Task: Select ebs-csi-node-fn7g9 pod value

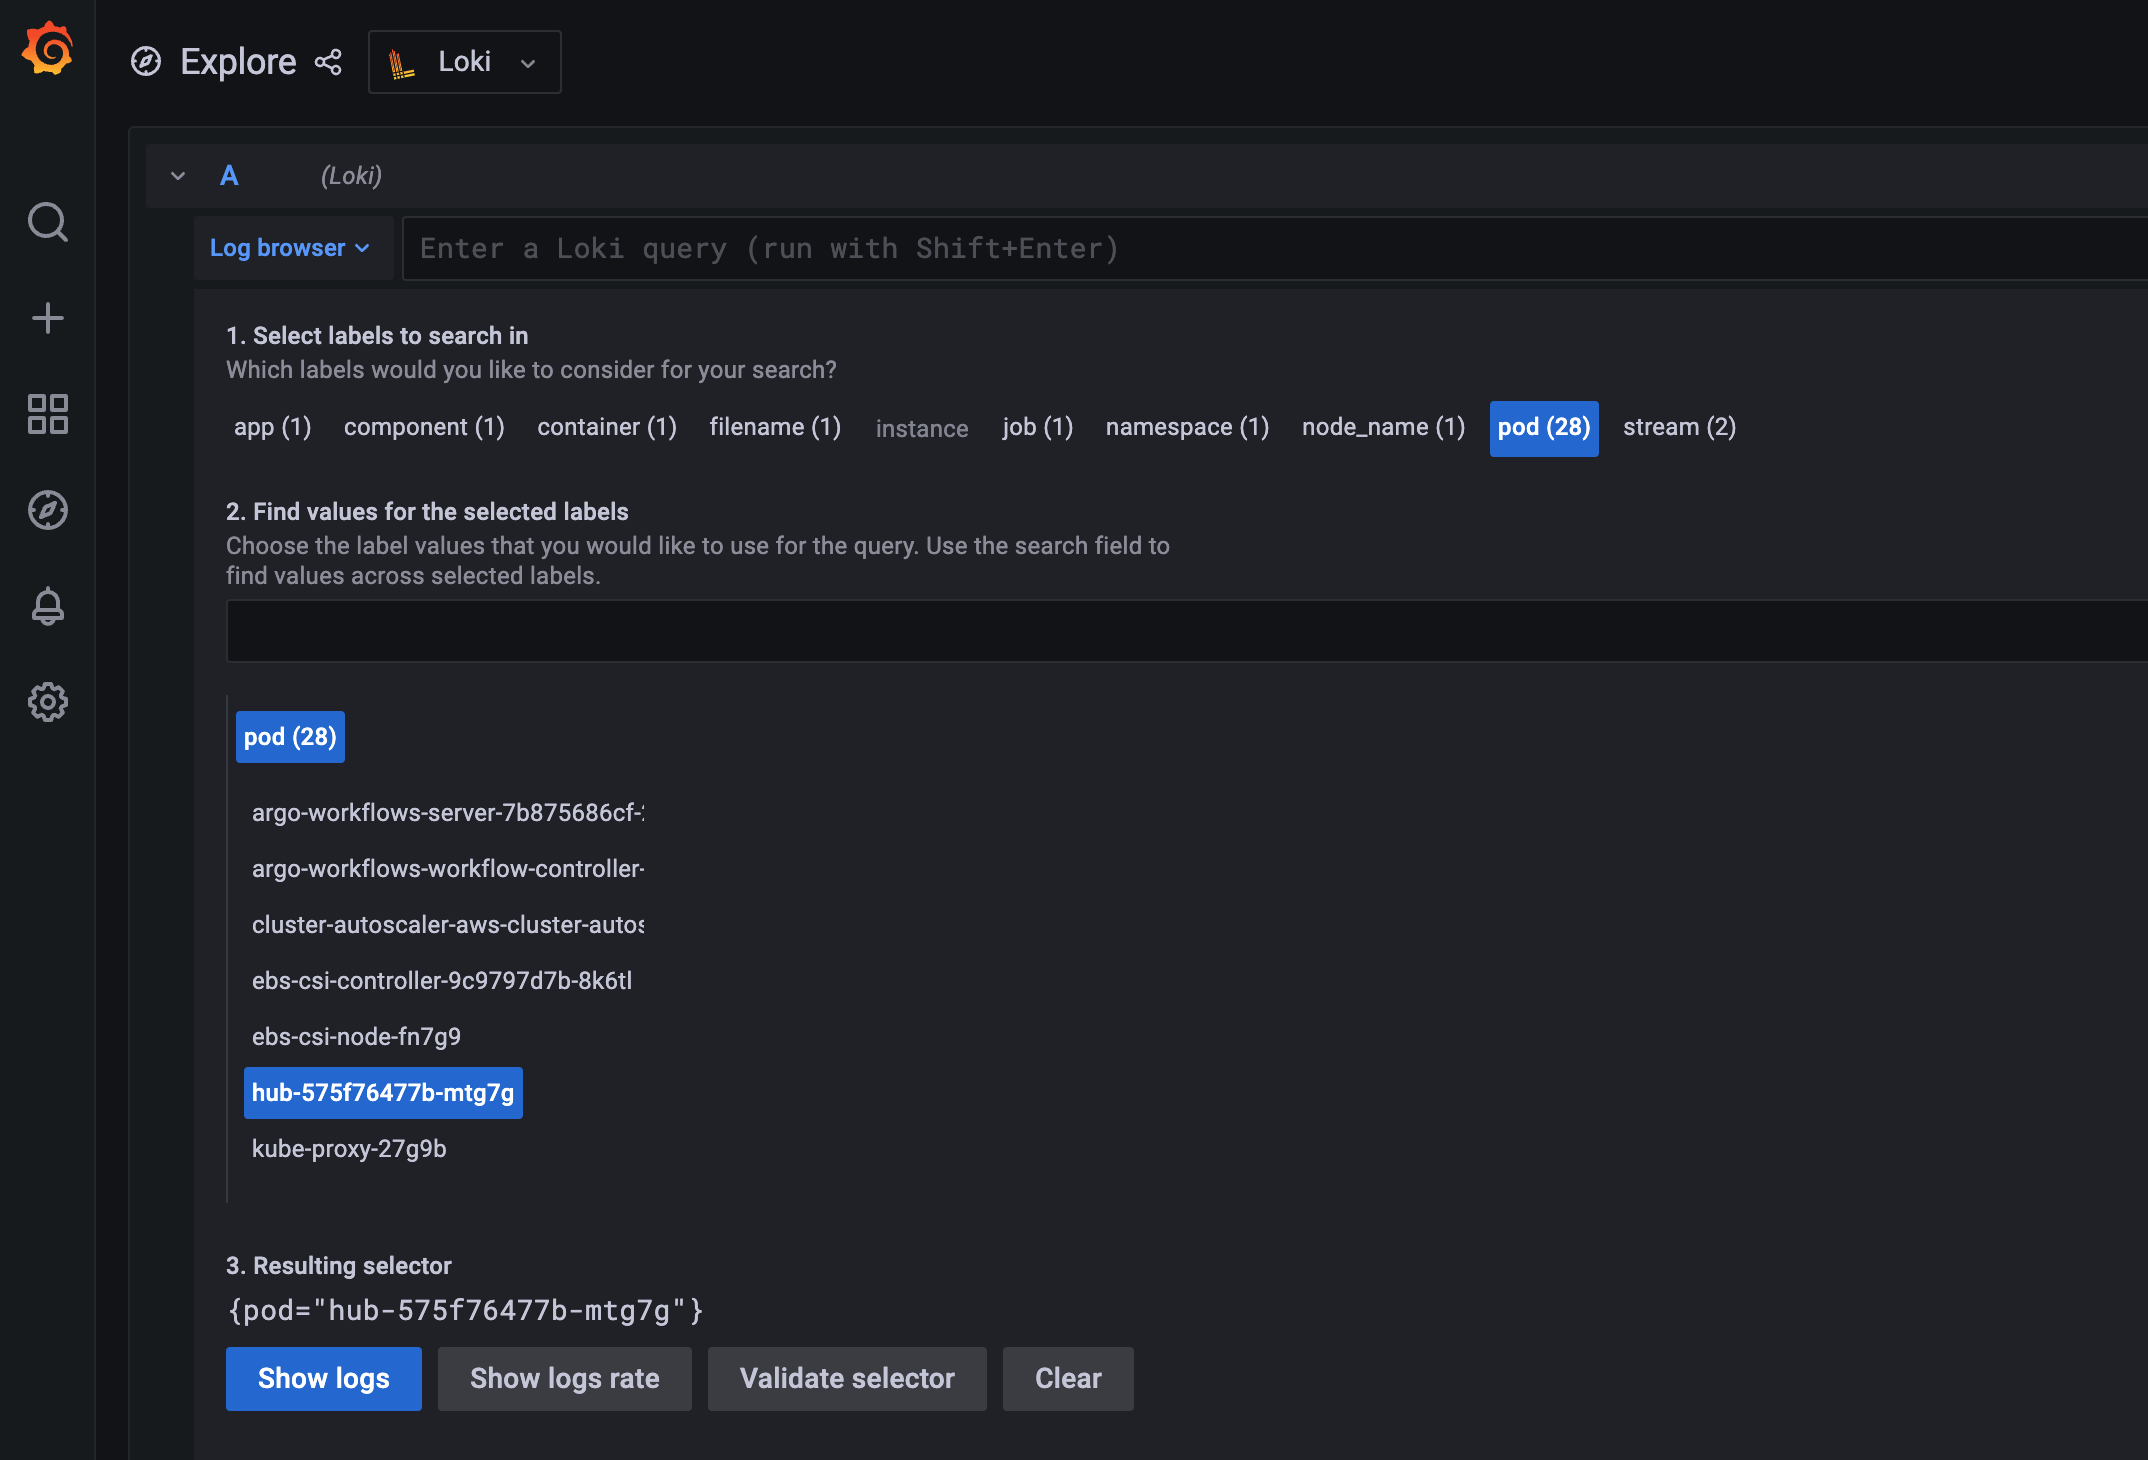Action: coord(356,1037)
